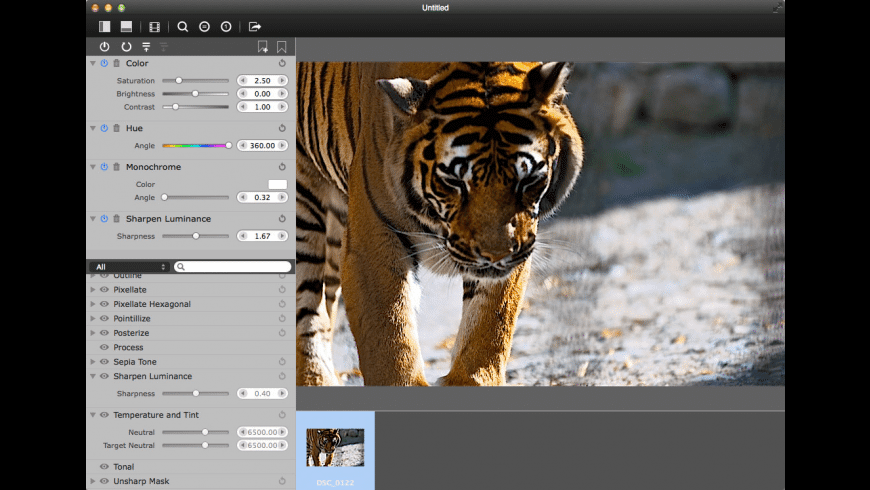Click reset icon on Posterize row
This screenshot has width=870, height=490.
pos(282,333)
